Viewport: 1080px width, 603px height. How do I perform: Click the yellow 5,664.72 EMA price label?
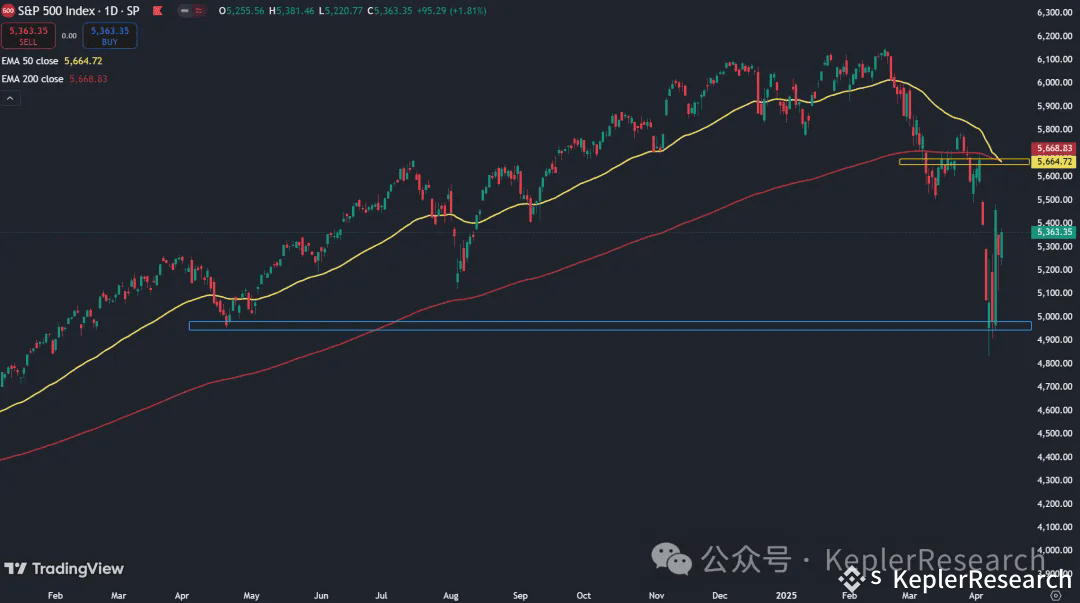(1054, 161)
